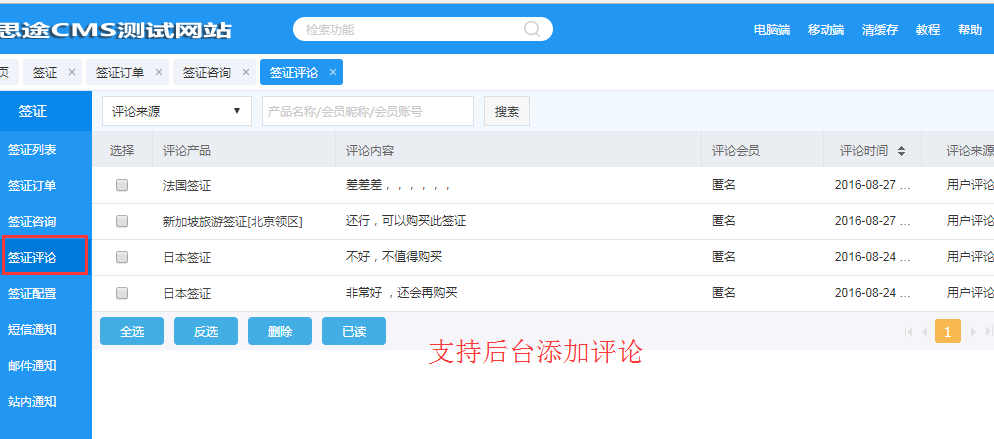Close the 签证订单 tab
The width and height of the screenshot is (994, 439).
click(158, 73)
